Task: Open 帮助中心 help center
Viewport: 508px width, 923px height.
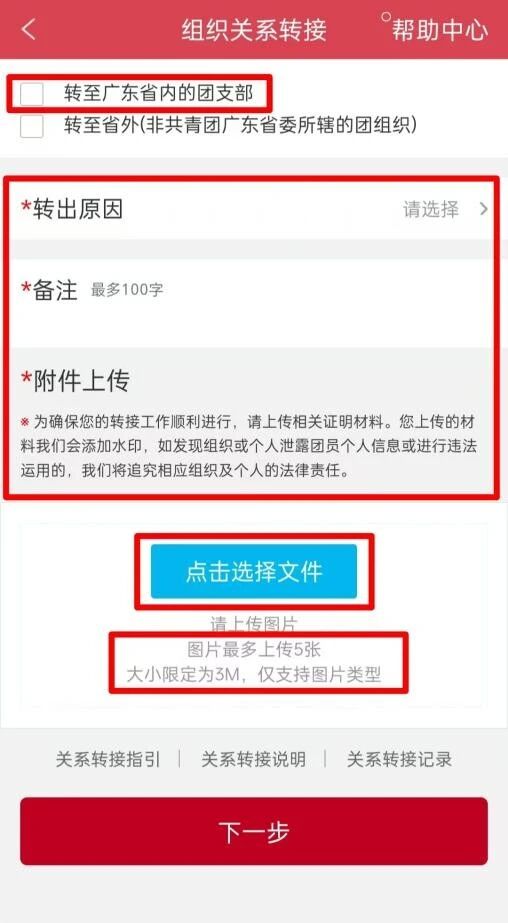Action: [x=440, y=30]
